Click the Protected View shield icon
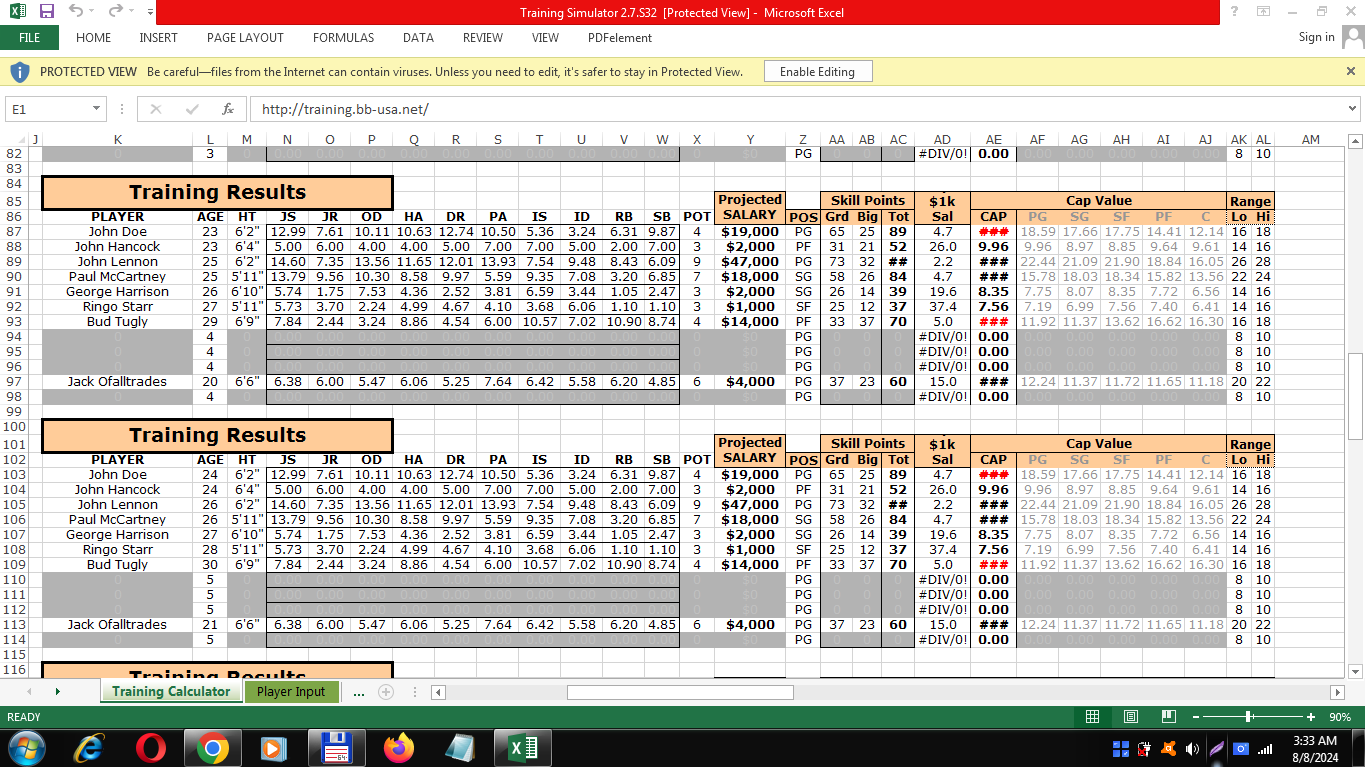The width and height of the screenshot is (1365, 767). tap(19, 72)
